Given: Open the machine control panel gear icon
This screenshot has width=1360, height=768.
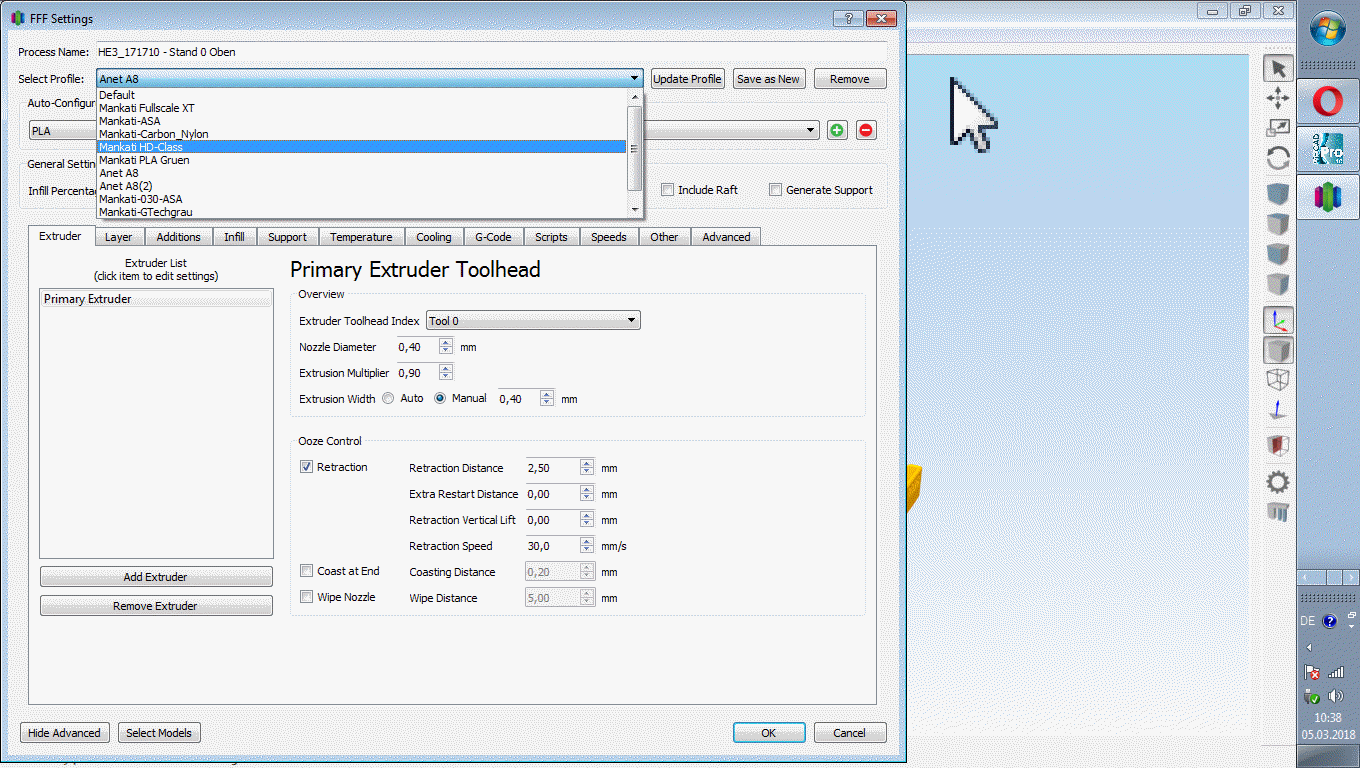Looking at the screenshot, I should coord(1278,483).
